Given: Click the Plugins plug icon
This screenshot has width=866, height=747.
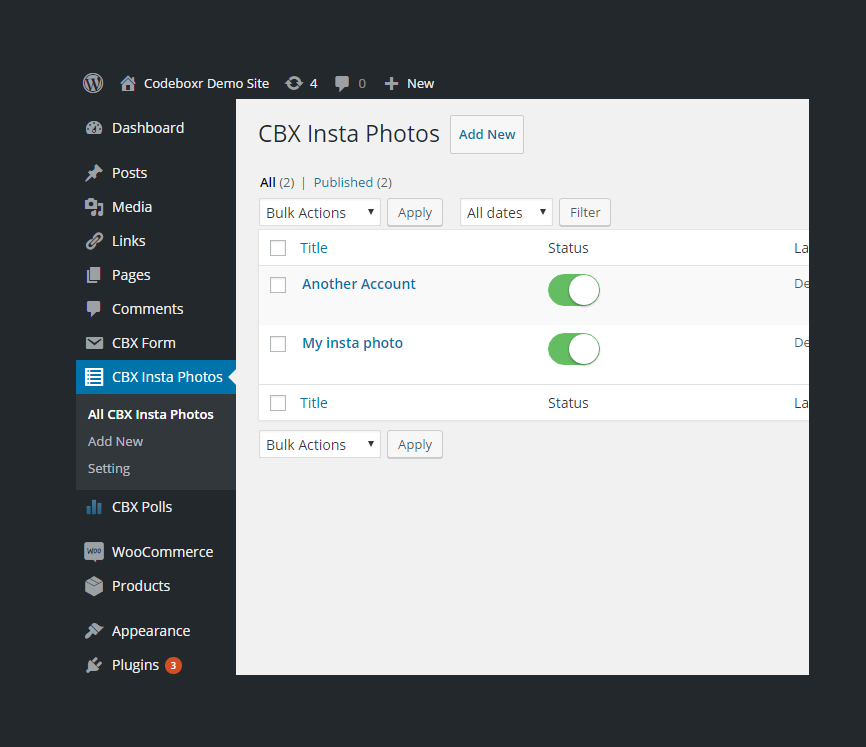Looking at the screenshot, I should coord(94,665).
